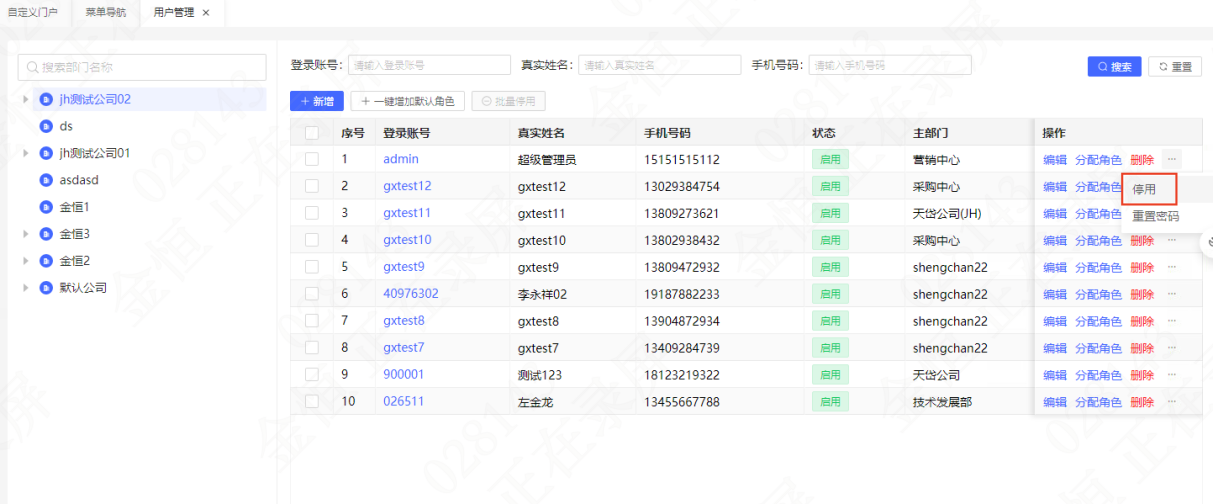1213x504 pixels.
Task: Click the 默认公司 company icon
Action: (x=45, y=288)
